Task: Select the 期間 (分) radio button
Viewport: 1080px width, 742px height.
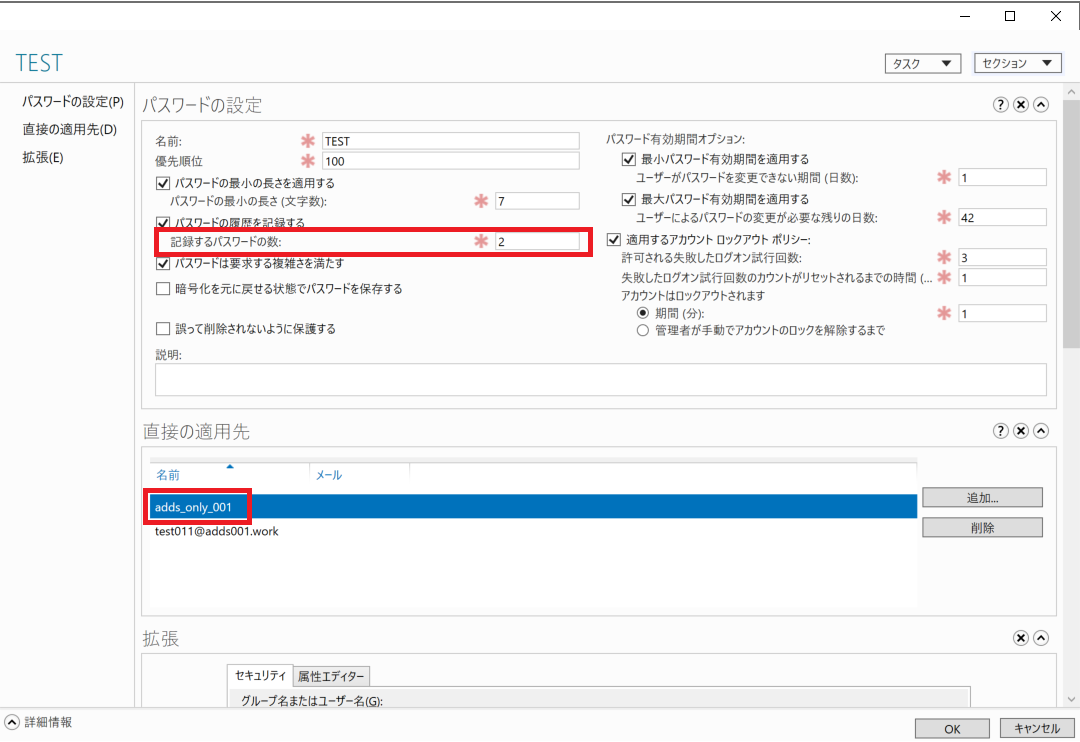Action: (643, 313)
